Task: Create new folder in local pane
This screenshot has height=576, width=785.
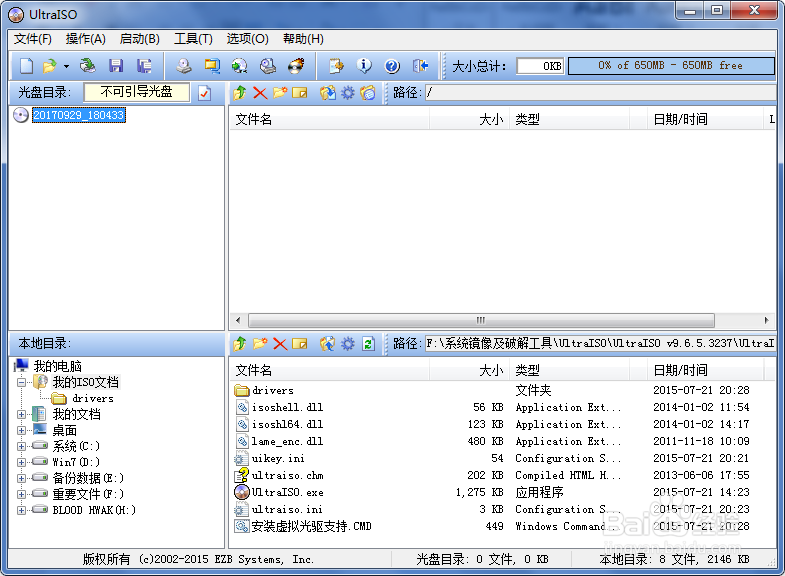Action: point(260,344)
